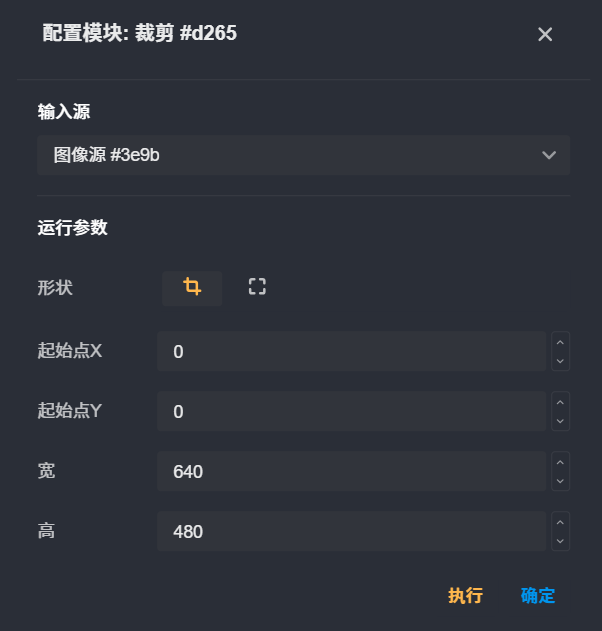Image resolution: width=602 pixels, height=631 pixels.
Task: Select the crop rectangle shape icon
Action: point(192,288)
